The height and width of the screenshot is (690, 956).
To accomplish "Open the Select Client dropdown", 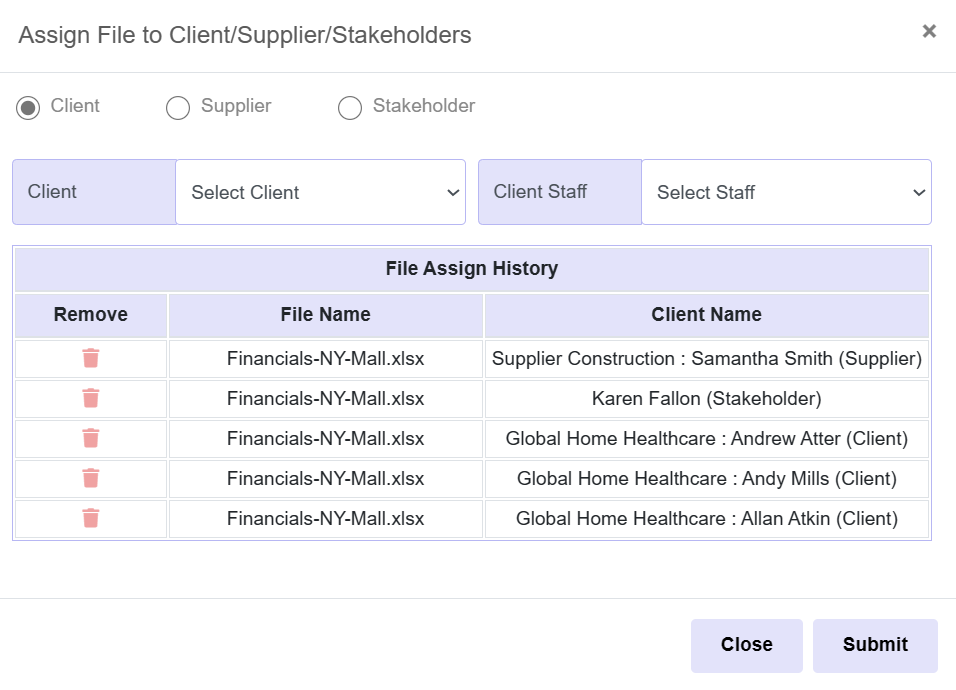I will pos(320,192).
